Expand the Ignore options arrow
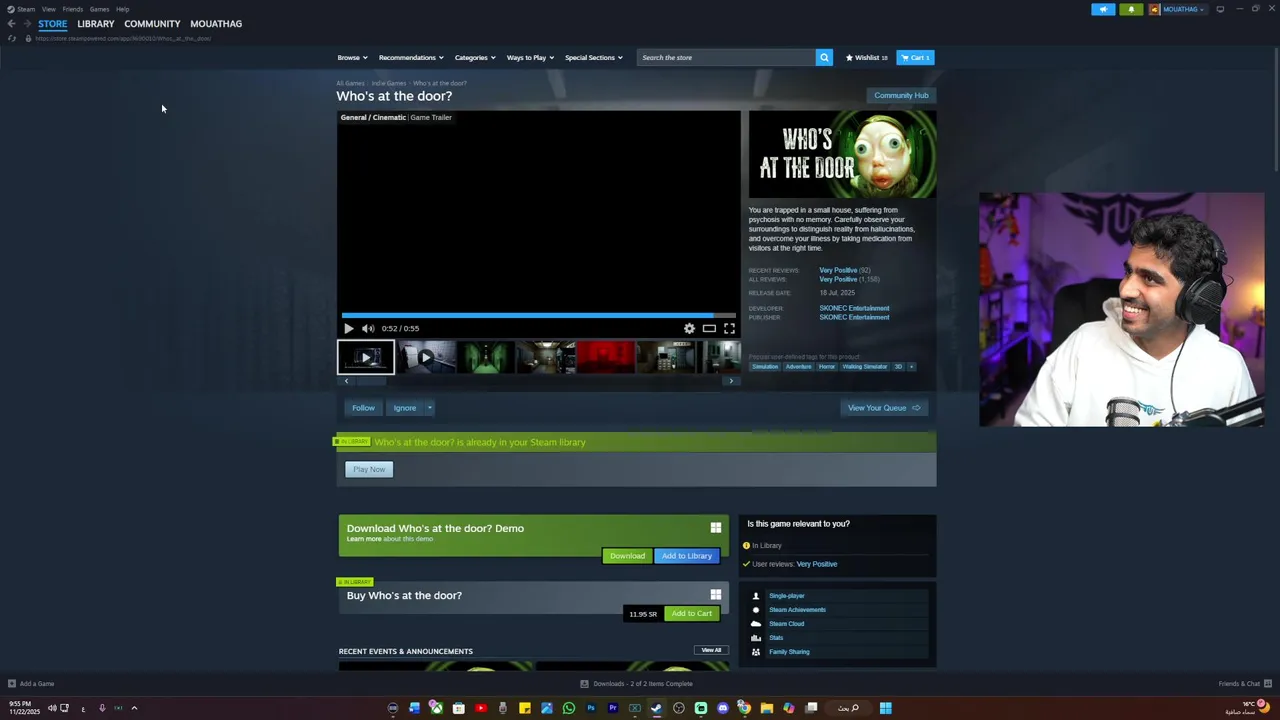1280x720 pixels. (x=429, y=408)
